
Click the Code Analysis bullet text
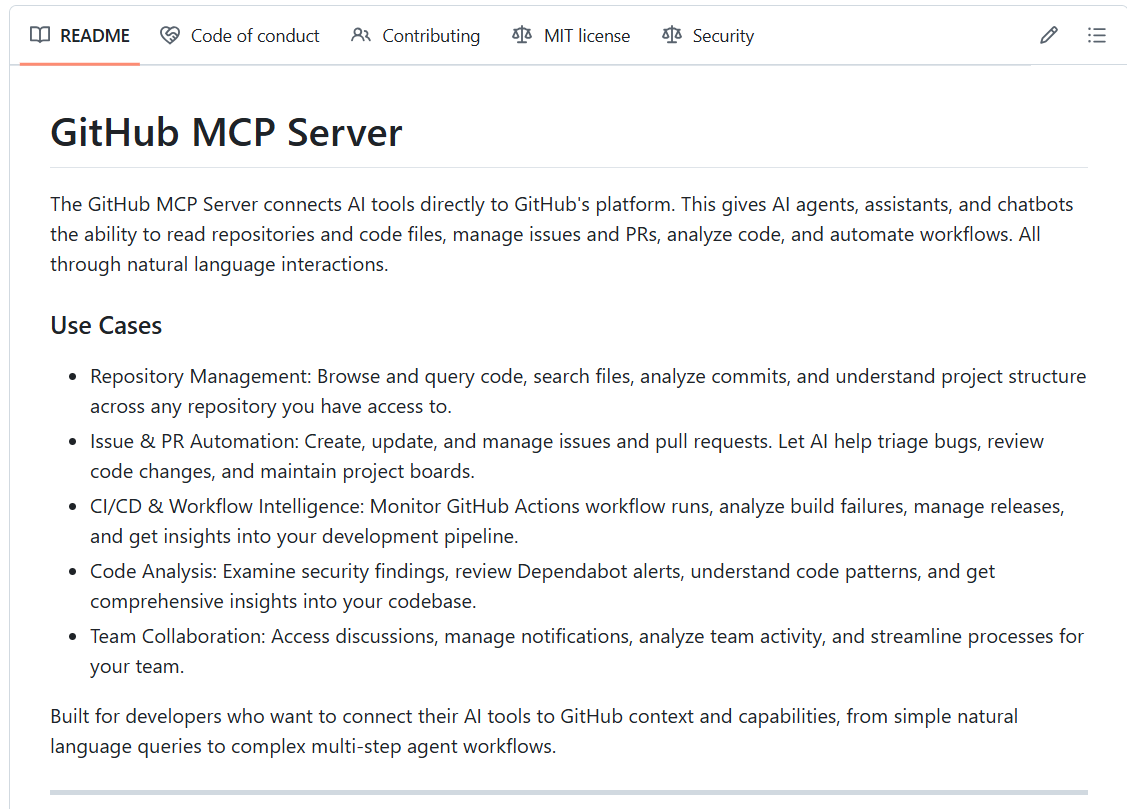point(543,586)
